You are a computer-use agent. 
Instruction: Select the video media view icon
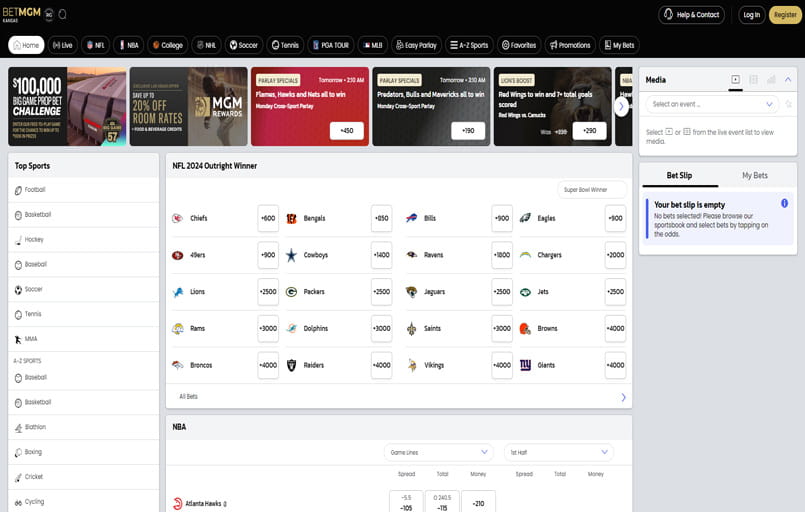click(x=735, y=79)
